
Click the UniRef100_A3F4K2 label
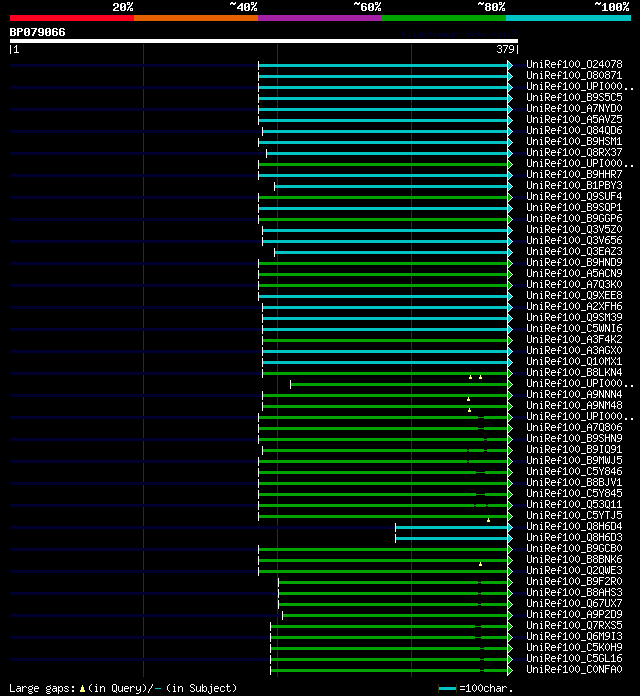tap(574, 340)
